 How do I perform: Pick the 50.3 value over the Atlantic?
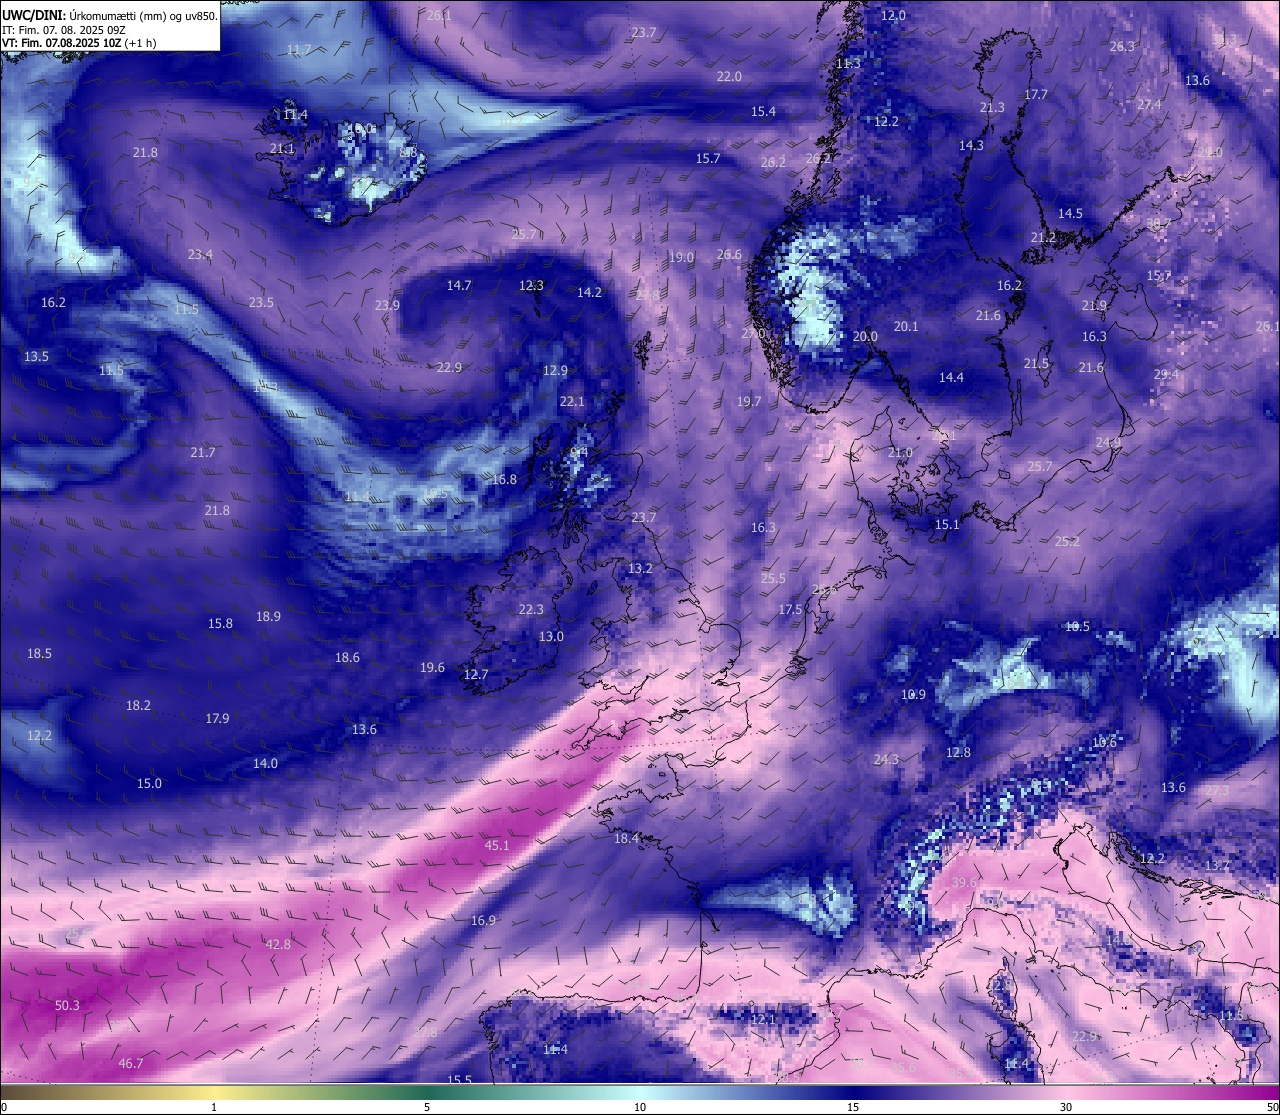[x=67, y=1005]
